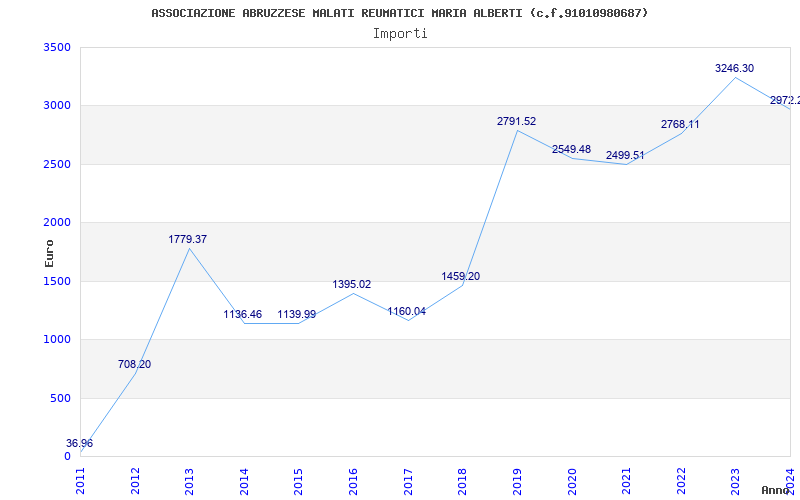Viewport: 800px width, 500px height.
Task: Click the 3246.30 maximum value label
Action: coord(734,68)
